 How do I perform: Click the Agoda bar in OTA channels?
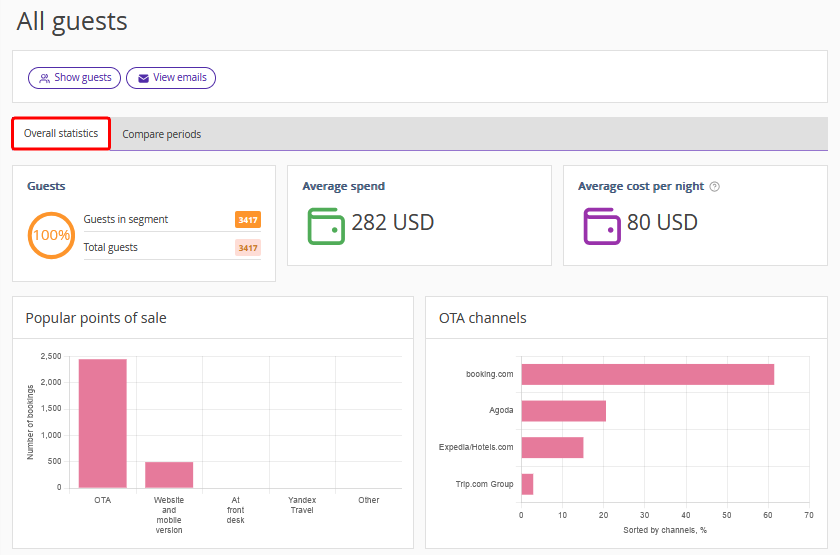563,411
